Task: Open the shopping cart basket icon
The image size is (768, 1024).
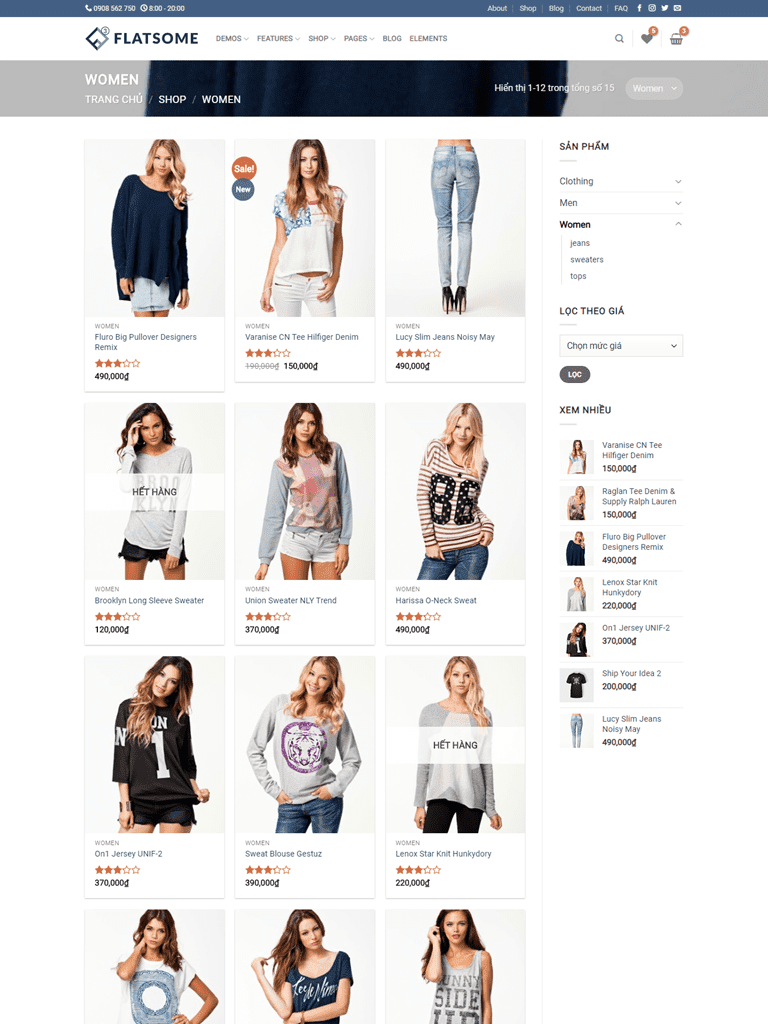Action: click(677, 39)
